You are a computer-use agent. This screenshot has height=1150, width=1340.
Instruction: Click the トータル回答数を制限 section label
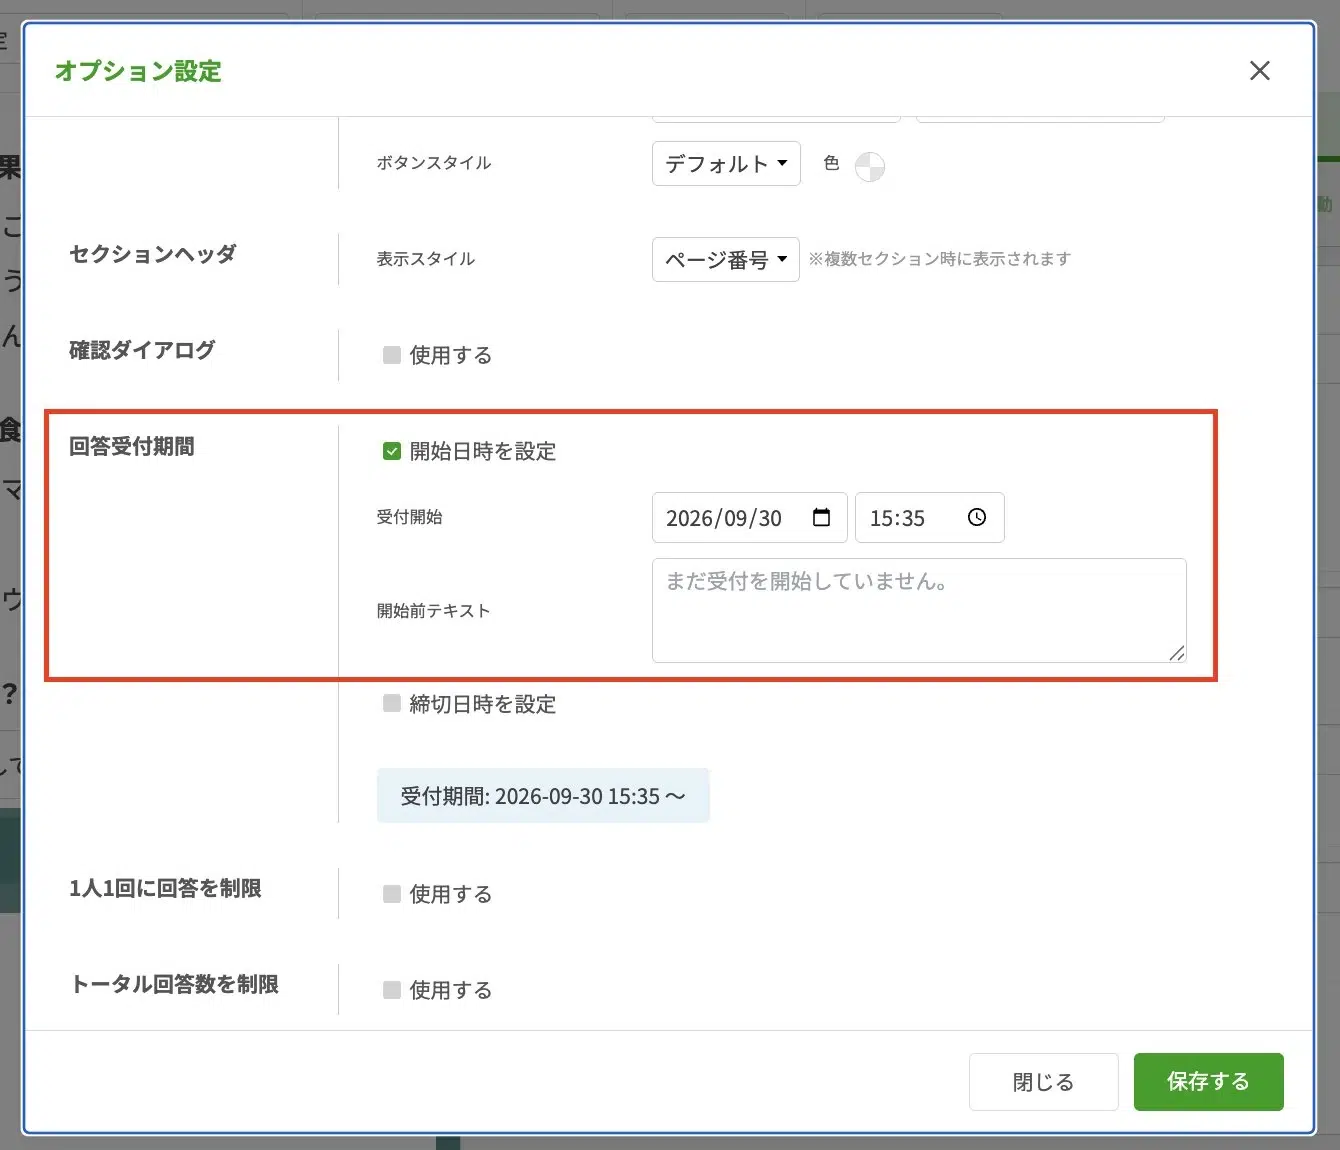tap(174, 984)
